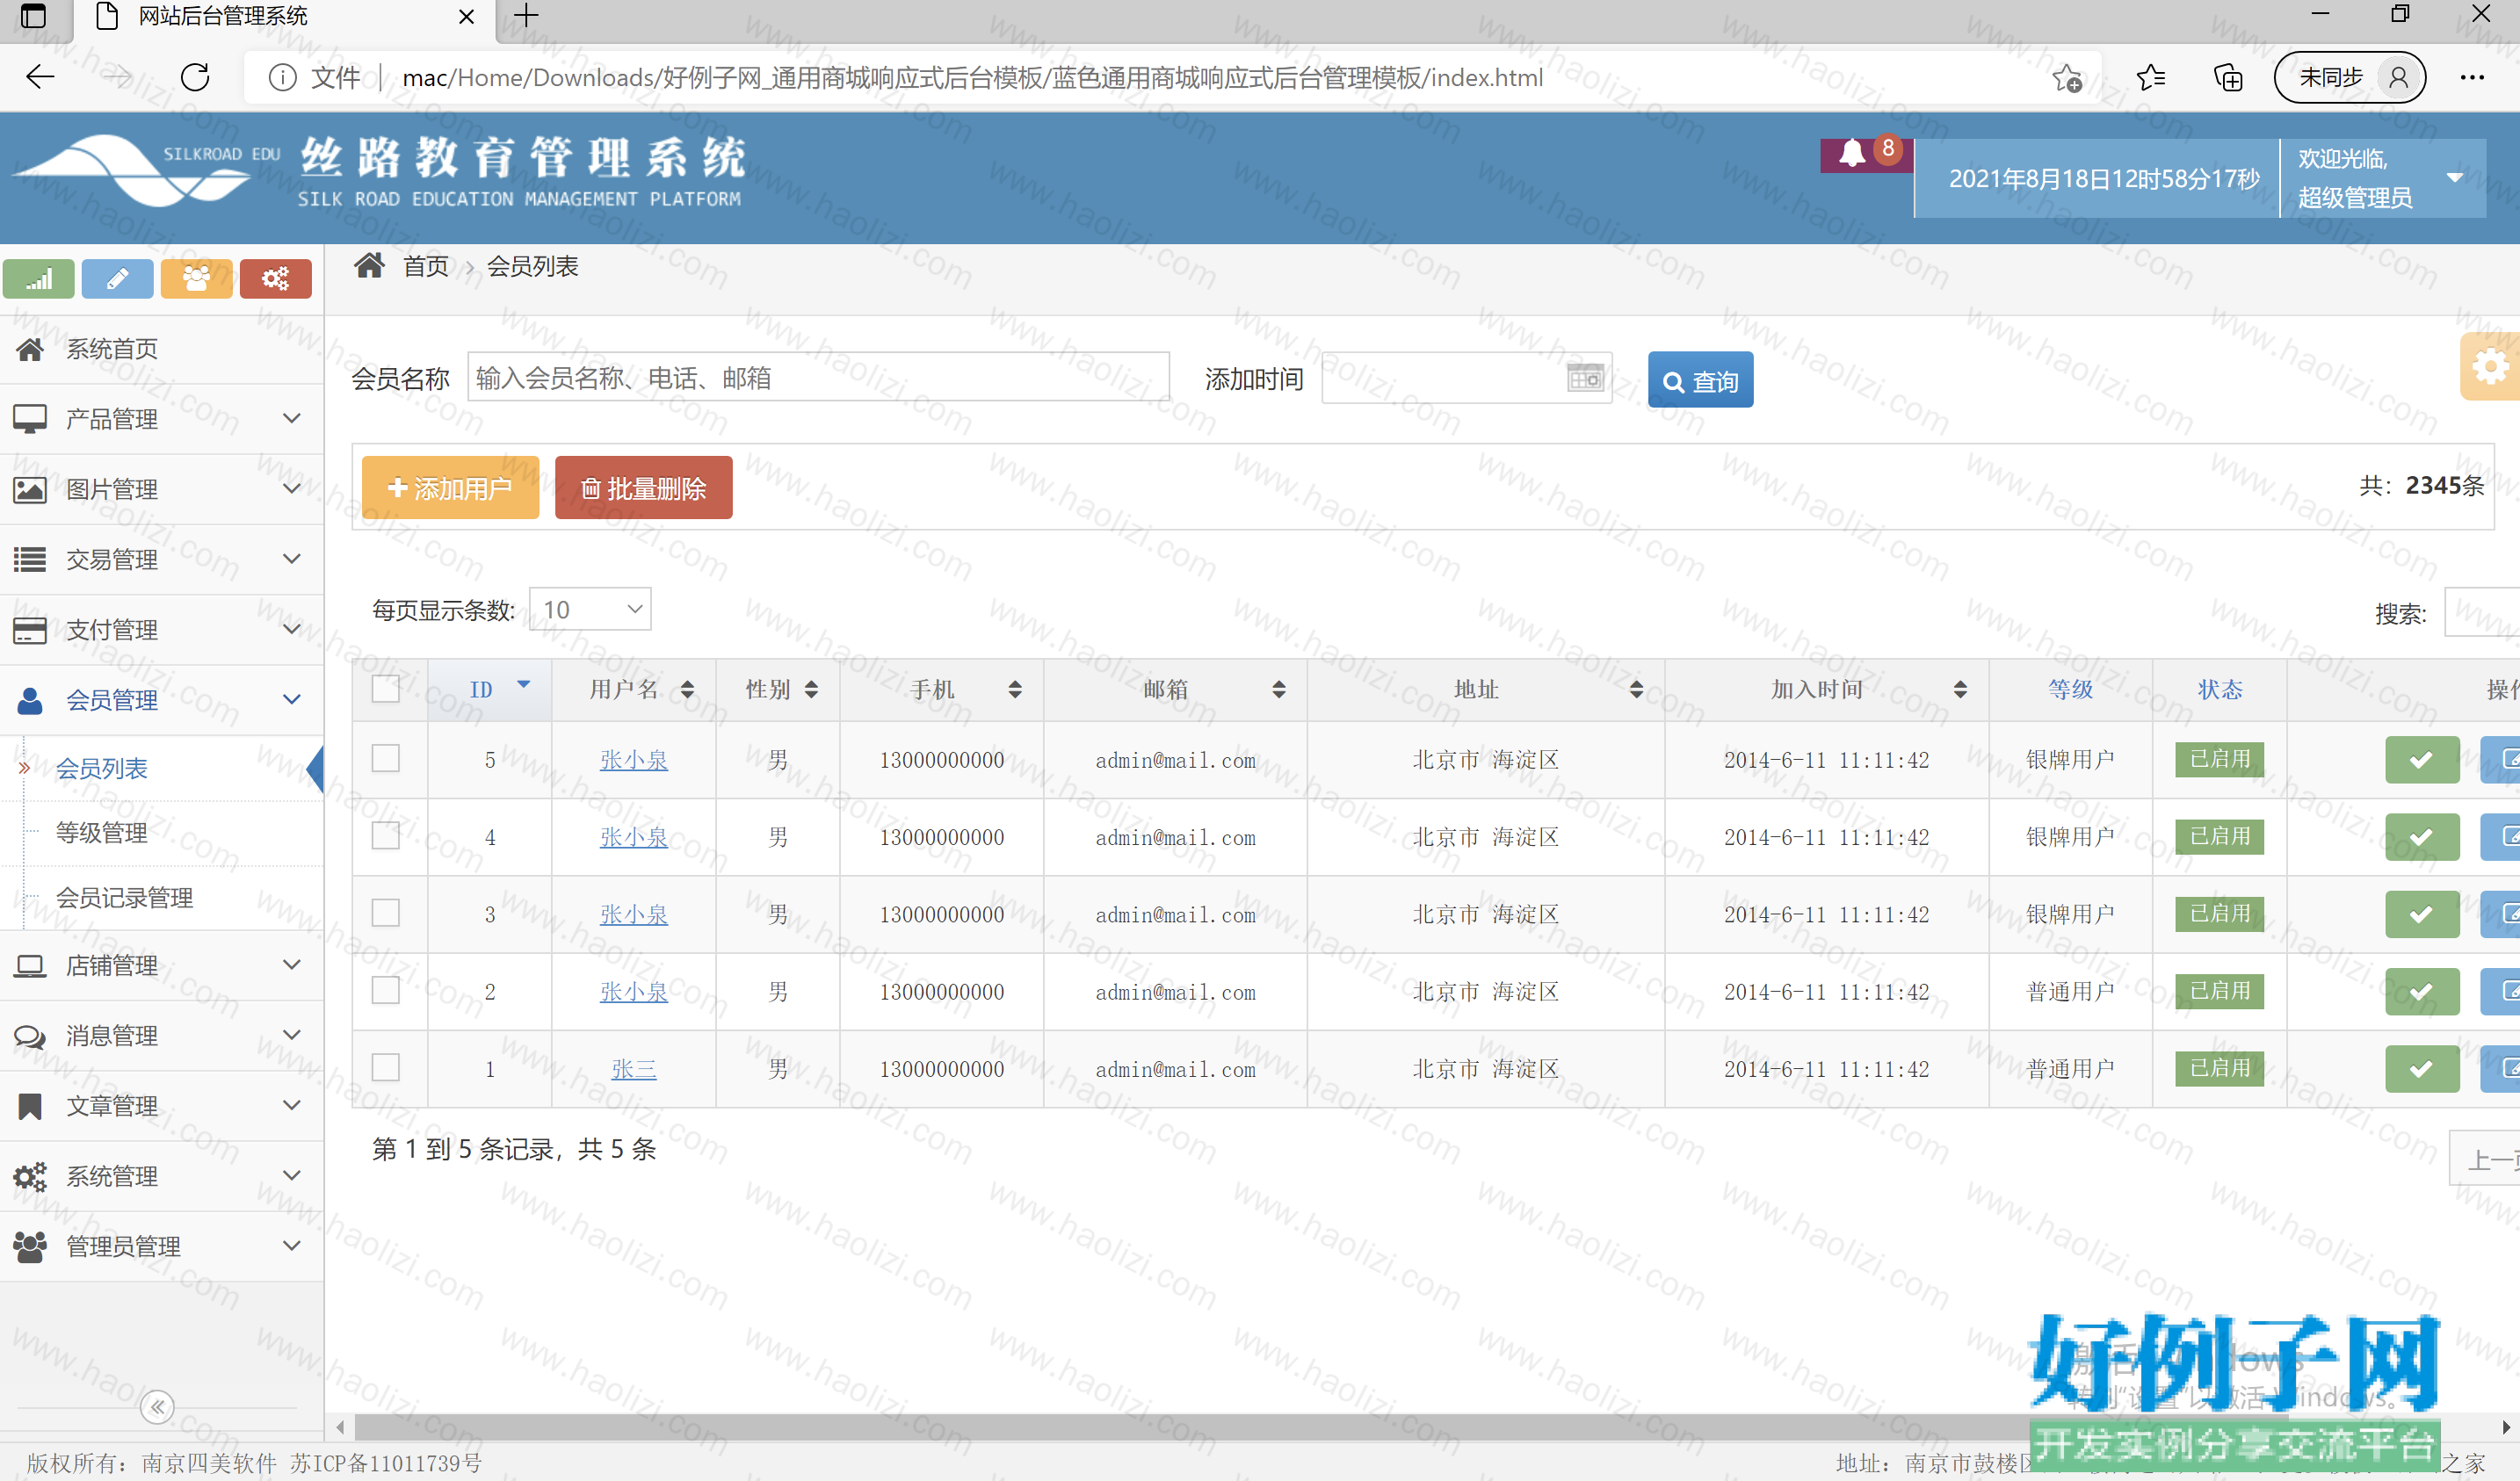Open the browser favorites list icon
The height and width of the screenshot is (1481, 2520).
(2150, 77)
